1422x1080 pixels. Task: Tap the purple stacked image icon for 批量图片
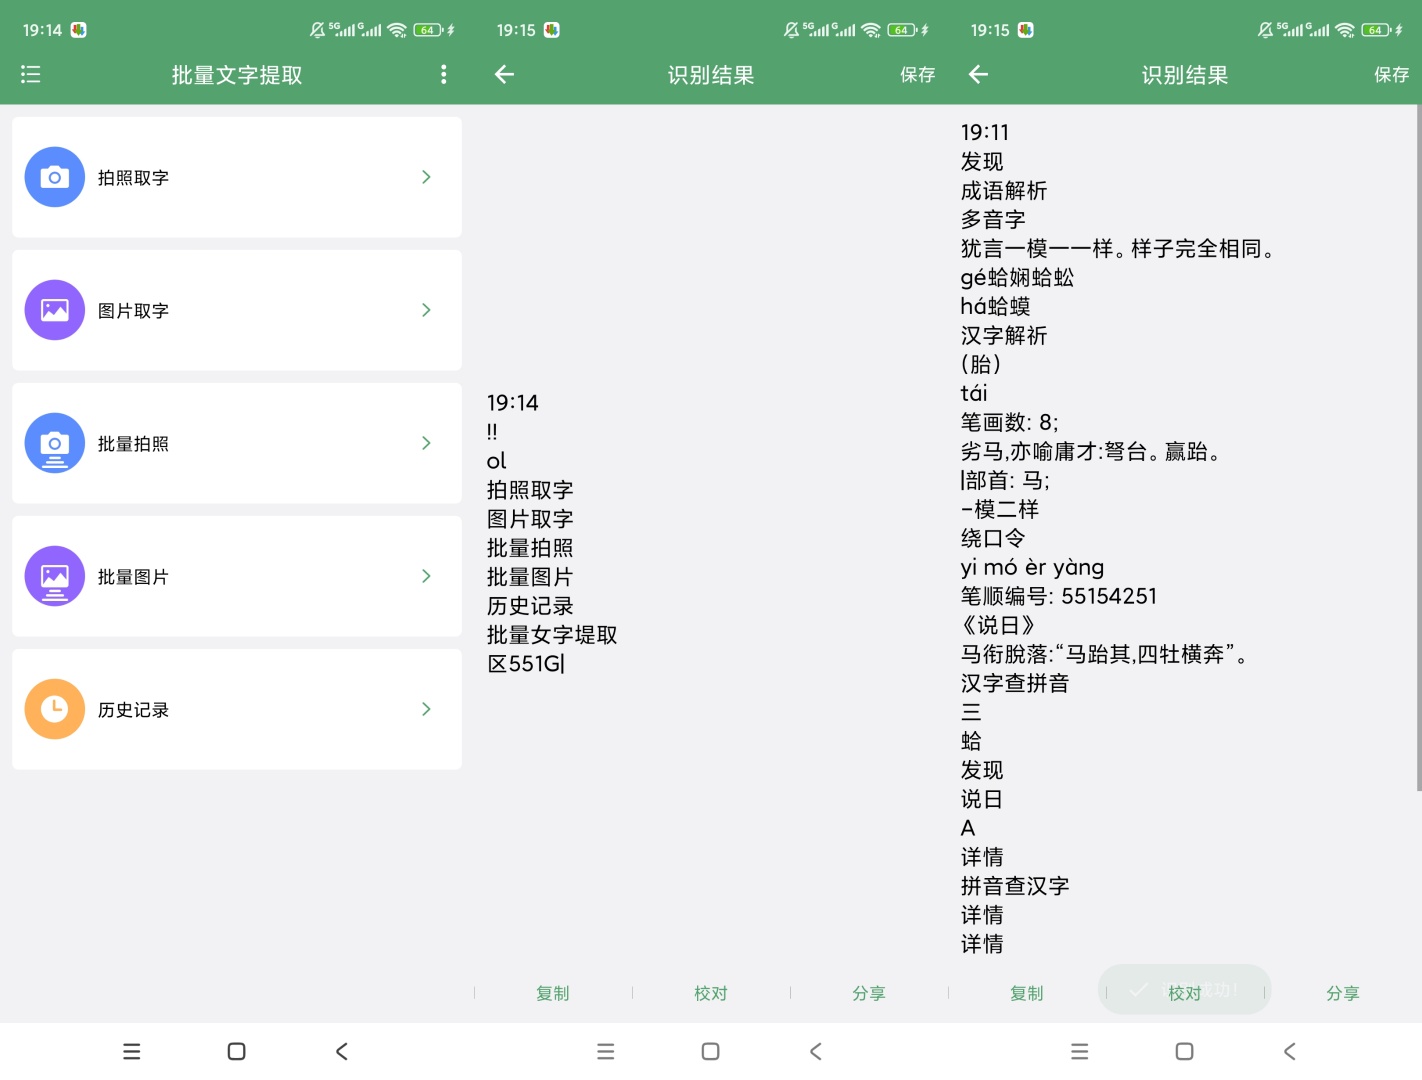(55, 576)
